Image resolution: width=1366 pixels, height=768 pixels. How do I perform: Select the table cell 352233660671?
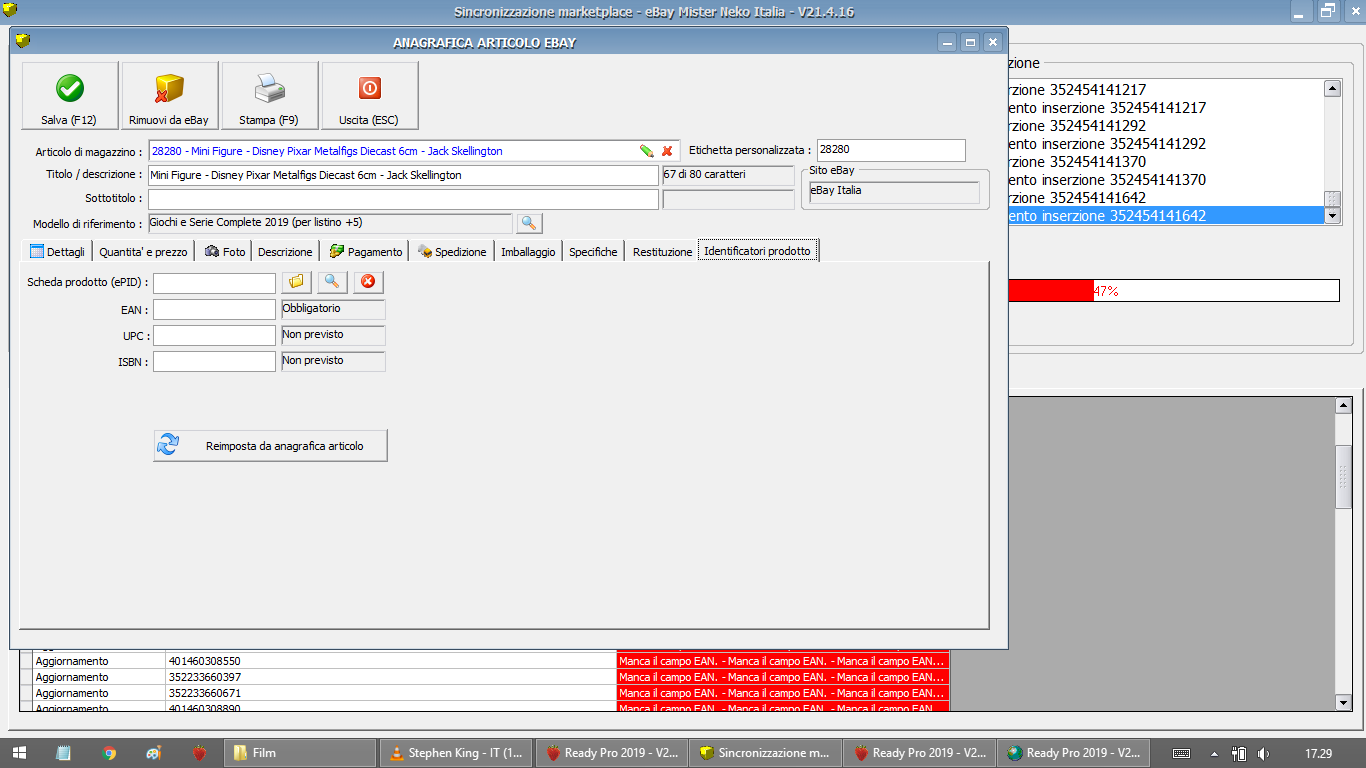[391, 693]
